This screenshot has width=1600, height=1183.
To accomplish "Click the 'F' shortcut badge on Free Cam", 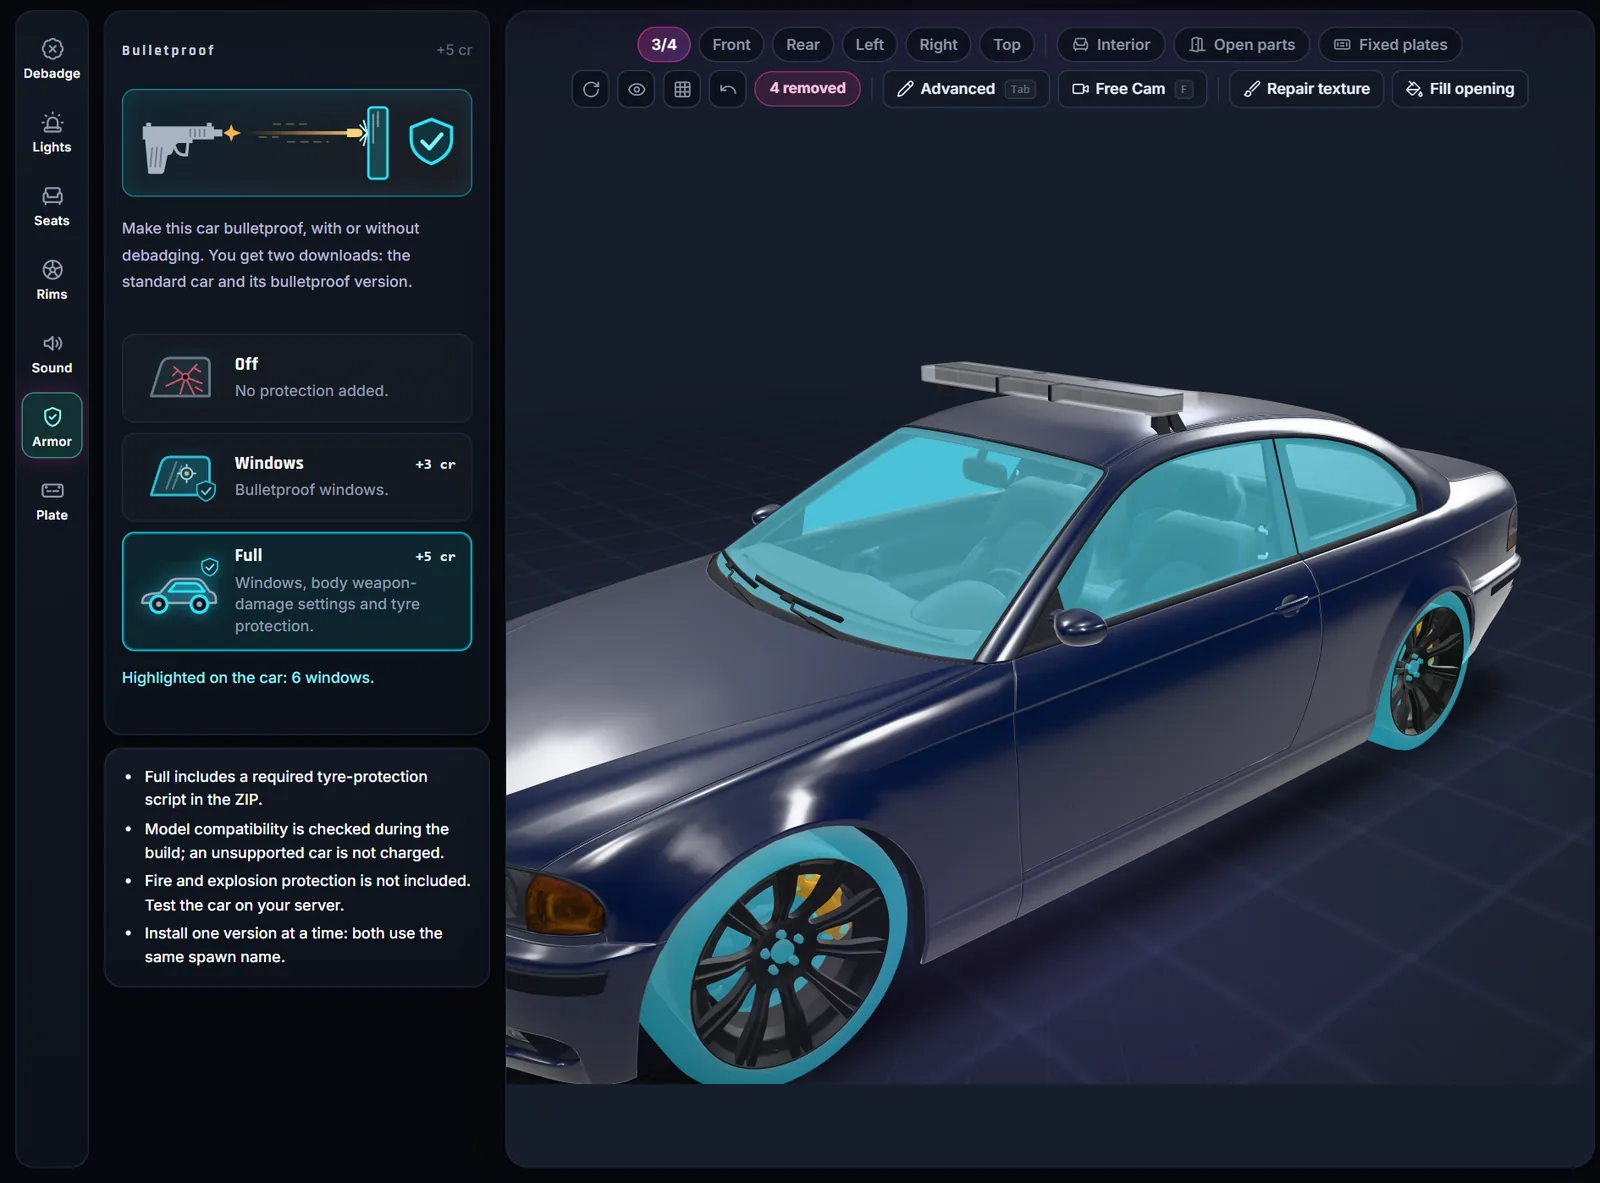I will pos(1184,89).
